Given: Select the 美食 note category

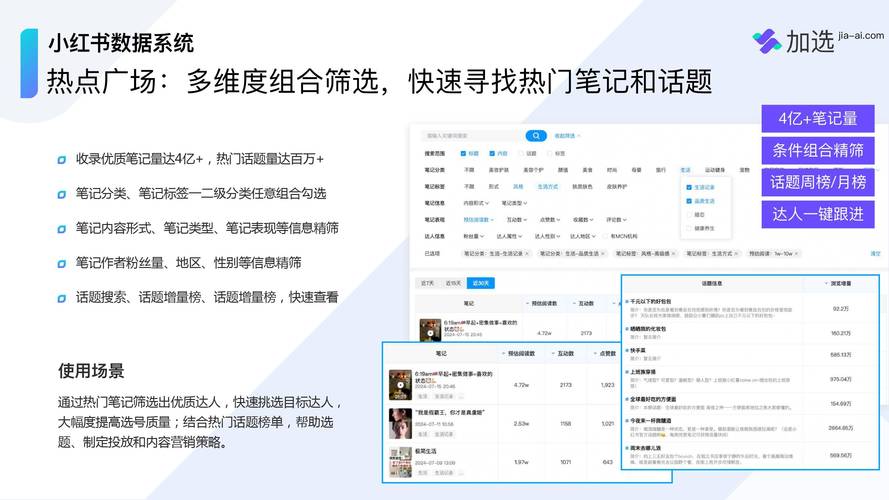Looking at the screenshot, I should click(587, 170).
